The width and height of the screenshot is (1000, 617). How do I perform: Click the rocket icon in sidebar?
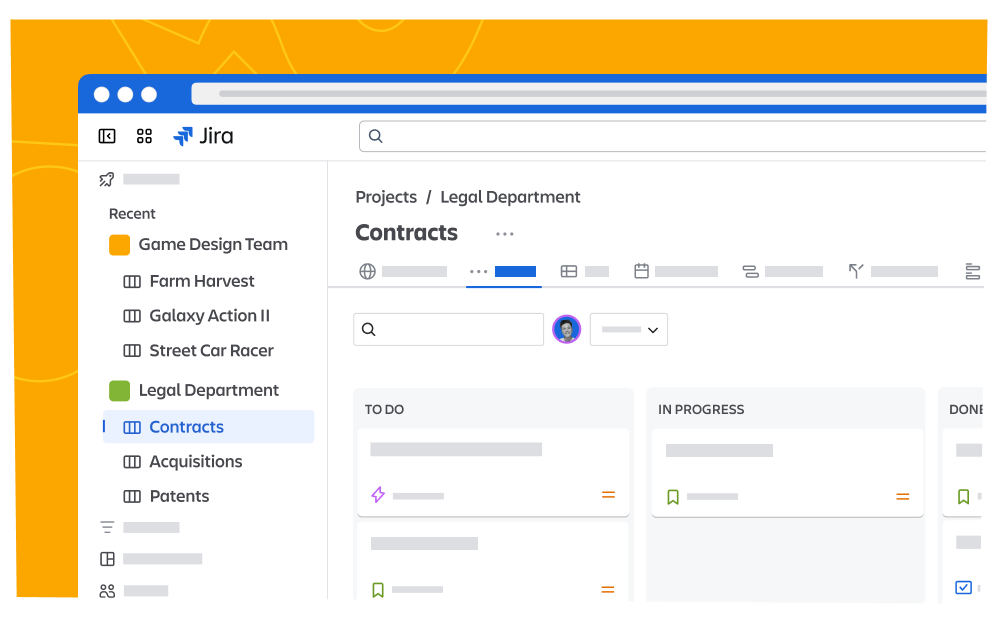(107, 180)
